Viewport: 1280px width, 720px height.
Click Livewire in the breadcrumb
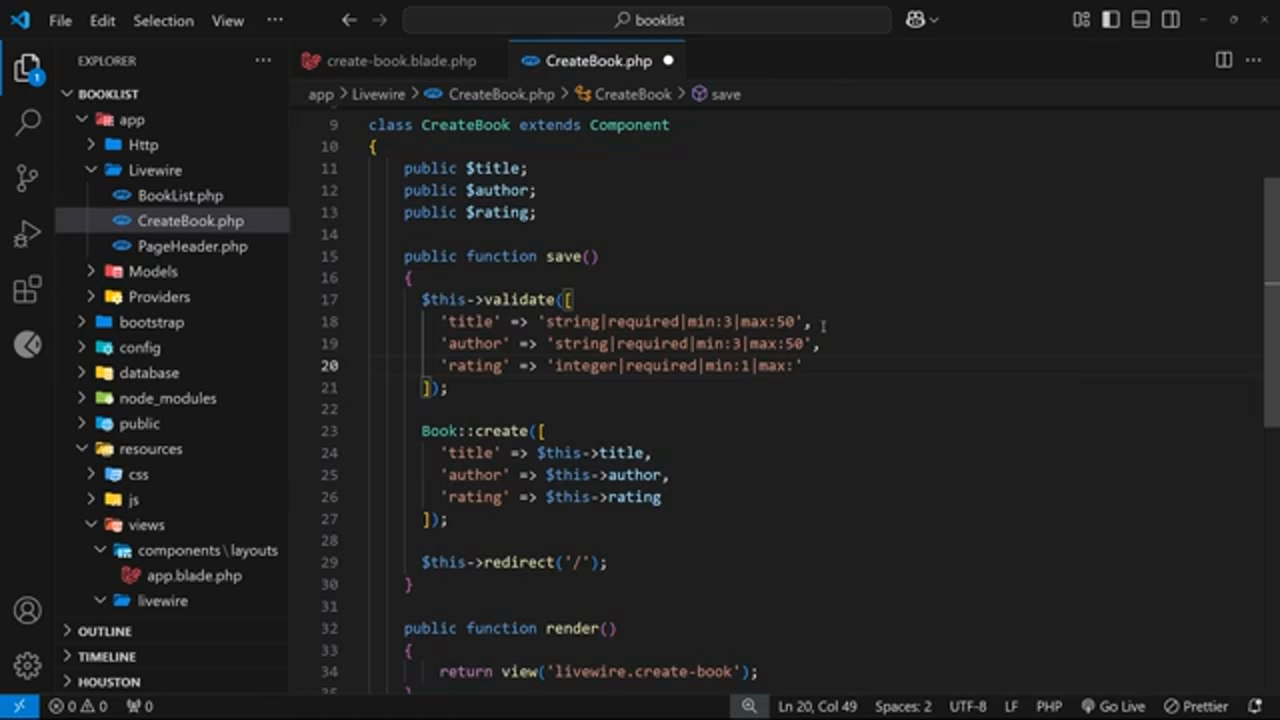pyautogui.click(x=378, y=94)
